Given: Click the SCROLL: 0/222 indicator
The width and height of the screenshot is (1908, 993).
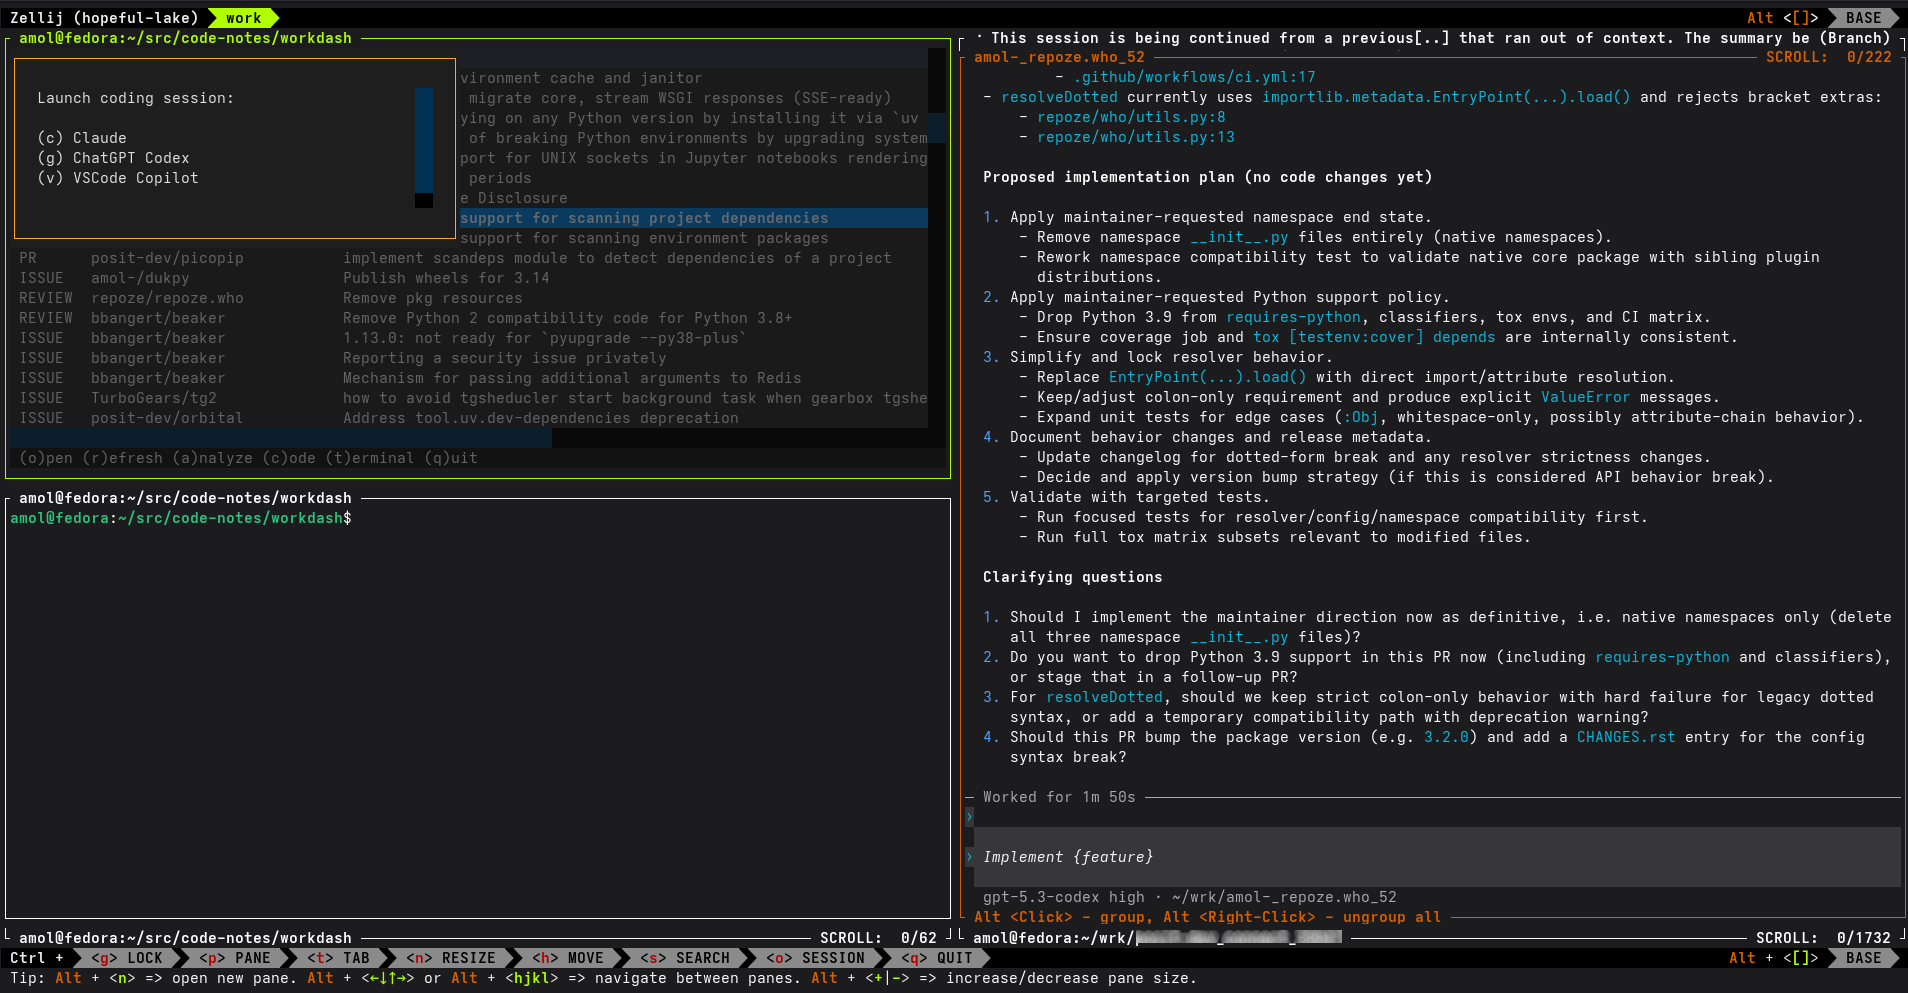Looking at the screenshot, I should tap(1828, 57).
